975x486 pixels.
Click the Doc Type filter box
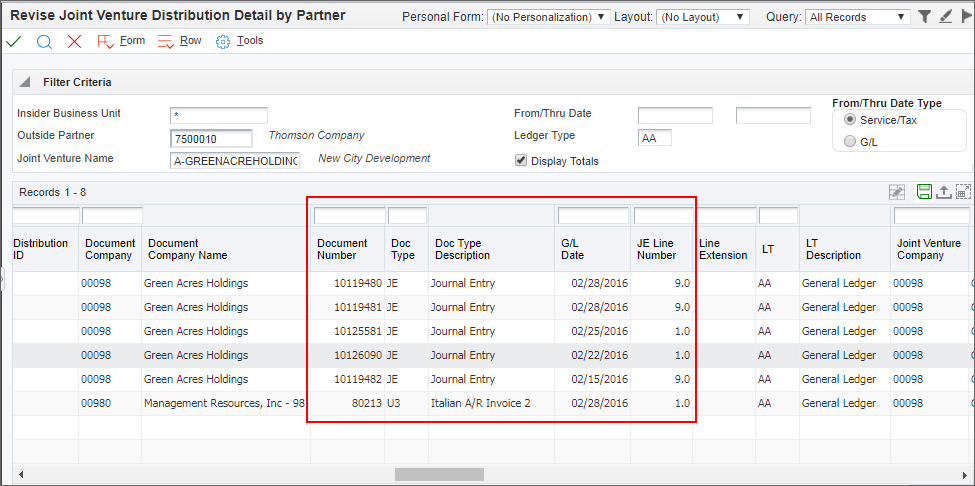pyautogui.click(x=407, y=216)
